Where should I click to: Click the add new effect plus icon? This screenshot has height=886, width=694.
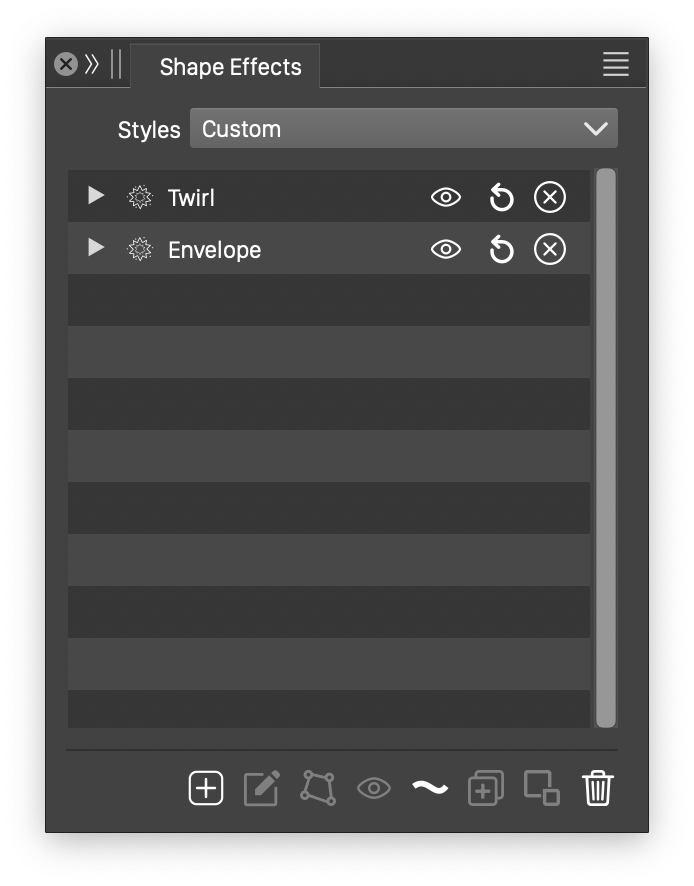point(206,788)
